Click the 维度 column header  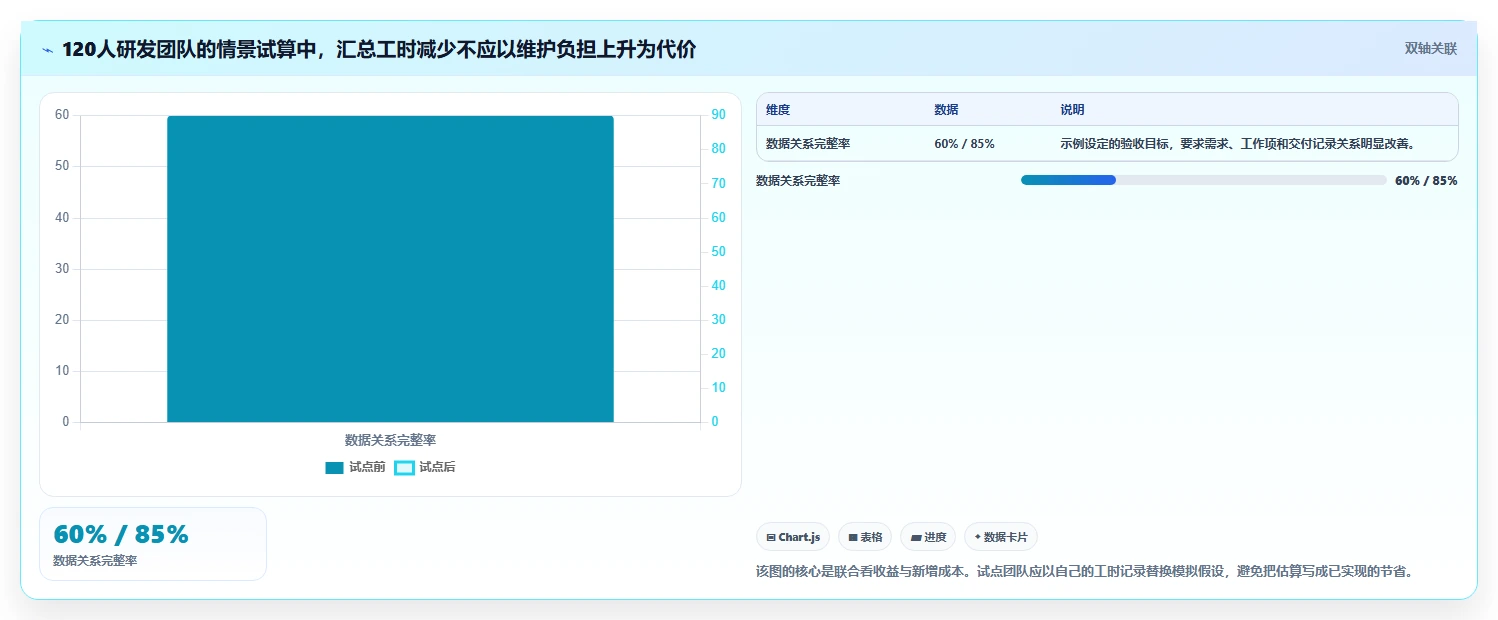pos(778,110)
